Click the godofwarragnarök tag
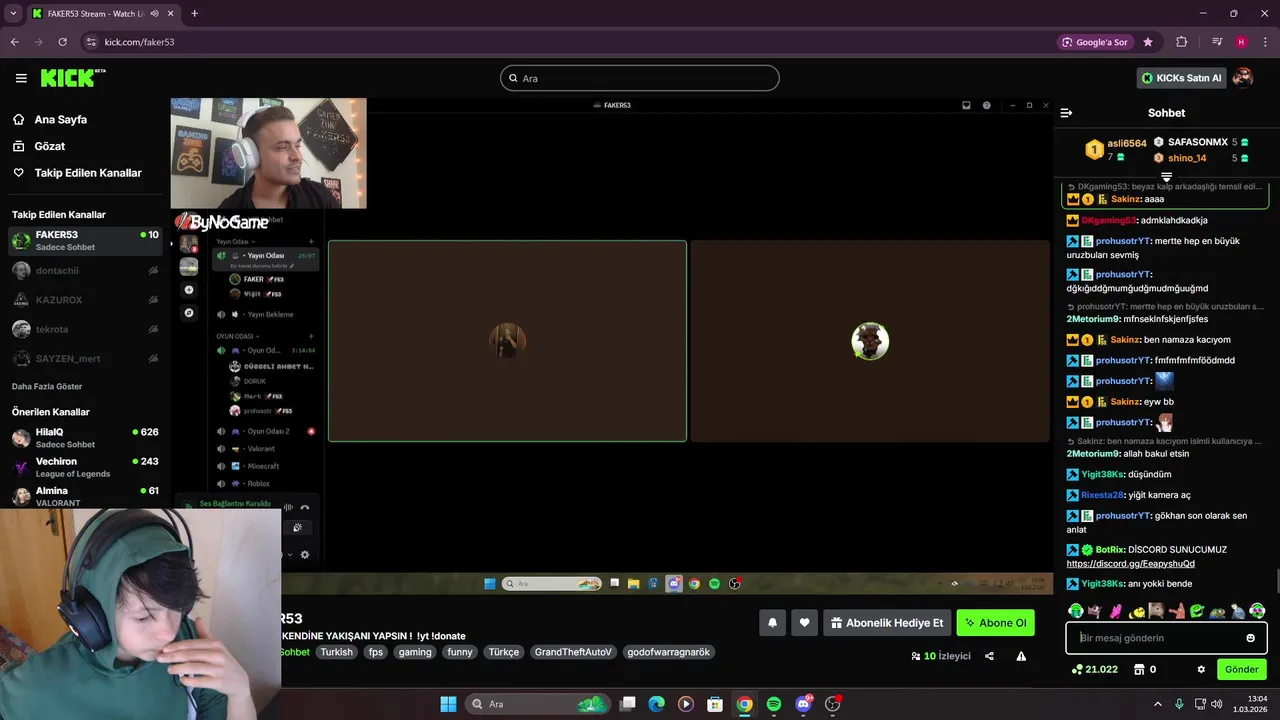1280x720 pixels. (668, 652)
